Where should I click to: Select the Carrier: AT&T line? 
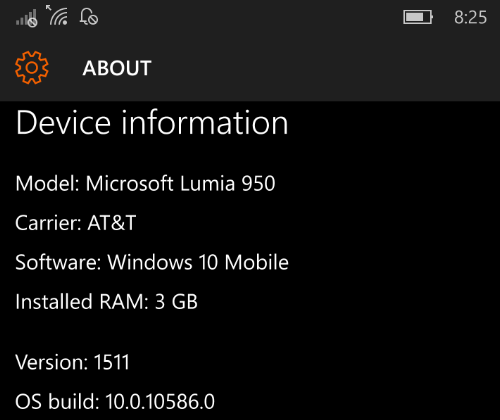(x=76, y=223)
